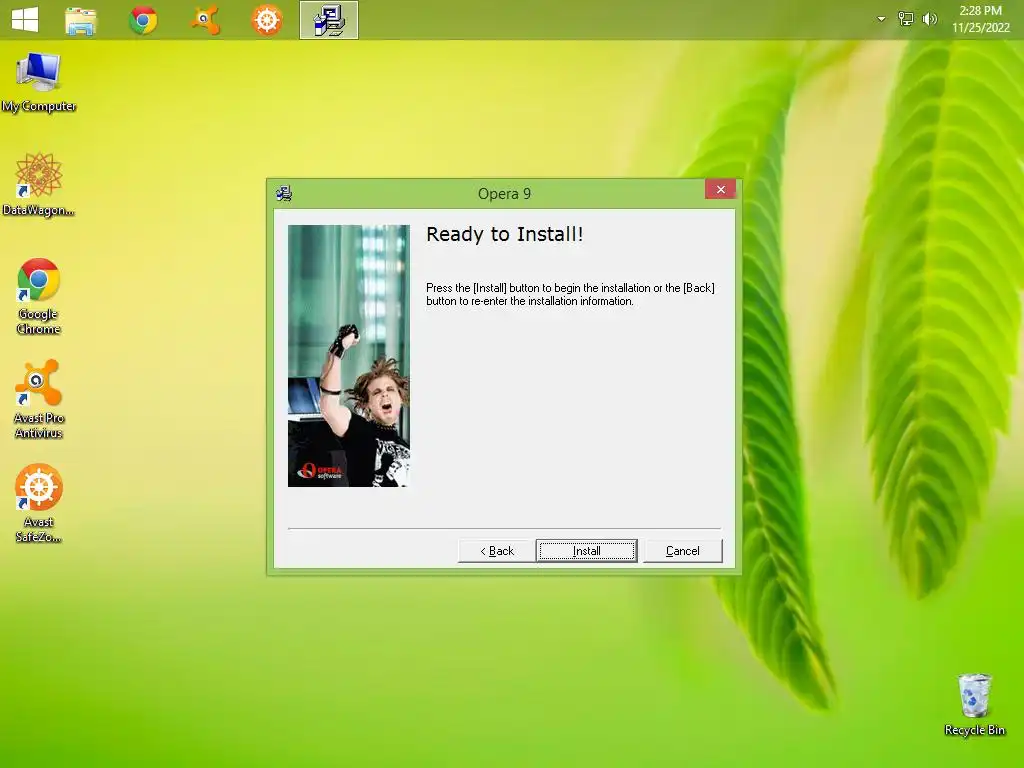Screen dimensions: 1024x768
Task: Click the 'Press the [Install] button' instruction text
Action: point(570,295)
